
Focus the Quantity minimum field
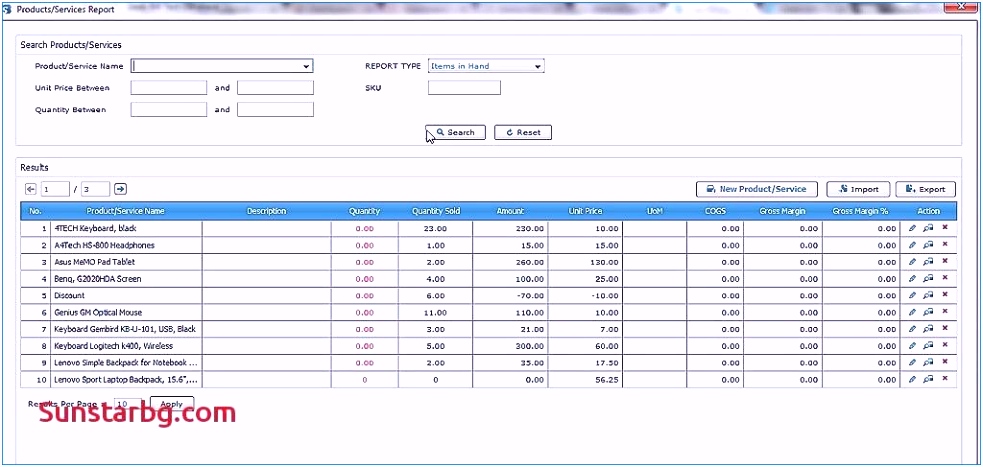169,110
